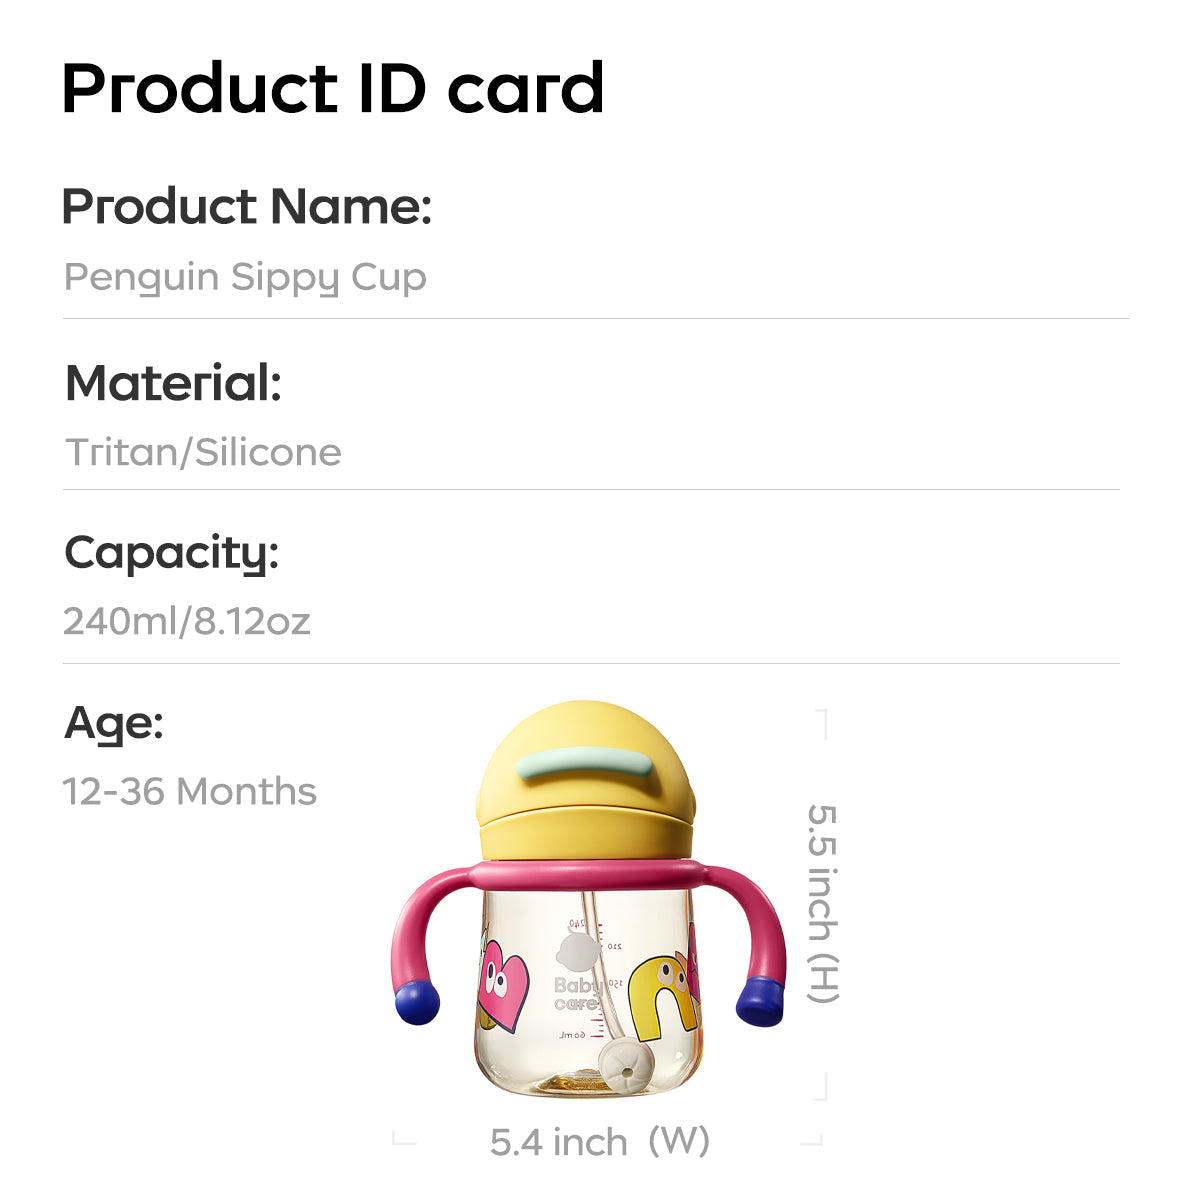1200x1200 pixels.
Task: Select the "Product Name:" label
Action: click(246, 206)
